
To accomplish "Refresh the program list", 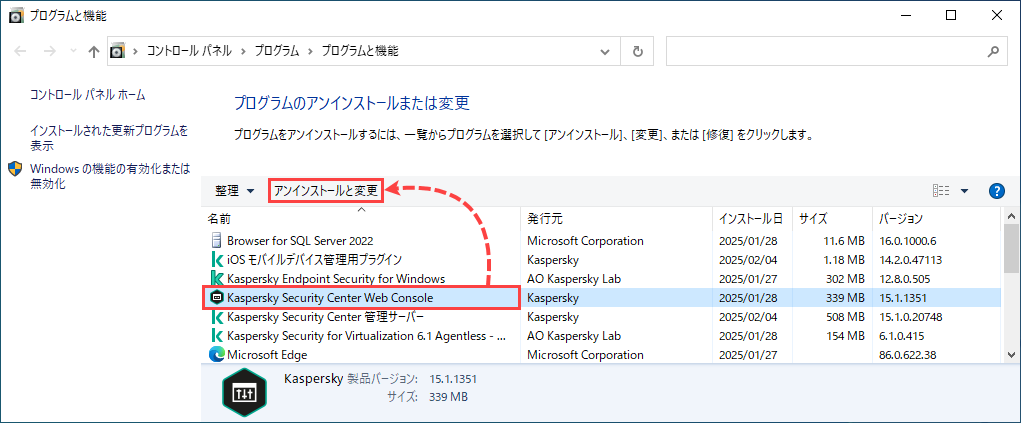I will [638, 51].
